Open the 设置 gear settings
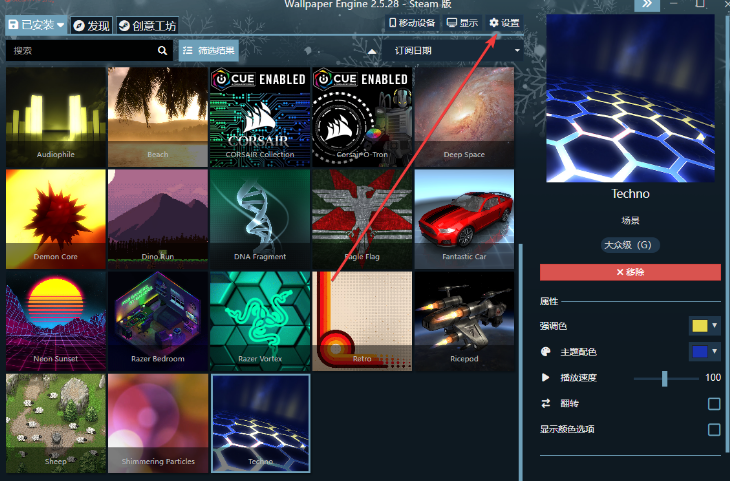 [504, 23]
